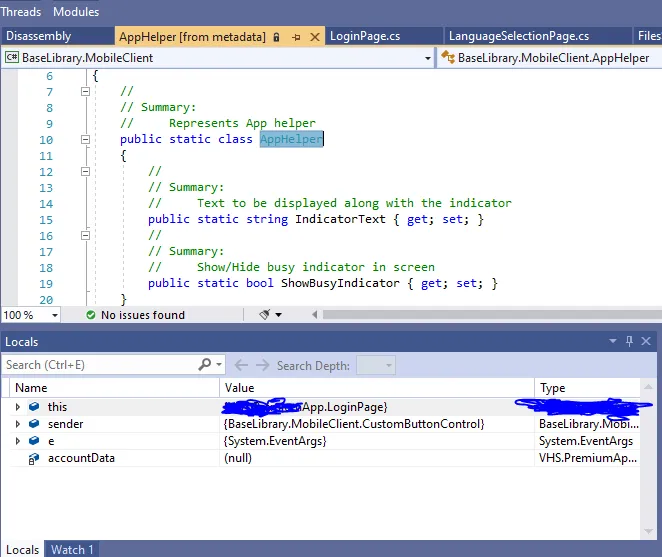The width and height of the screenshot is (662, 557).
Task: Click the object icon next to 'sender'
Action: coord(34,423)
